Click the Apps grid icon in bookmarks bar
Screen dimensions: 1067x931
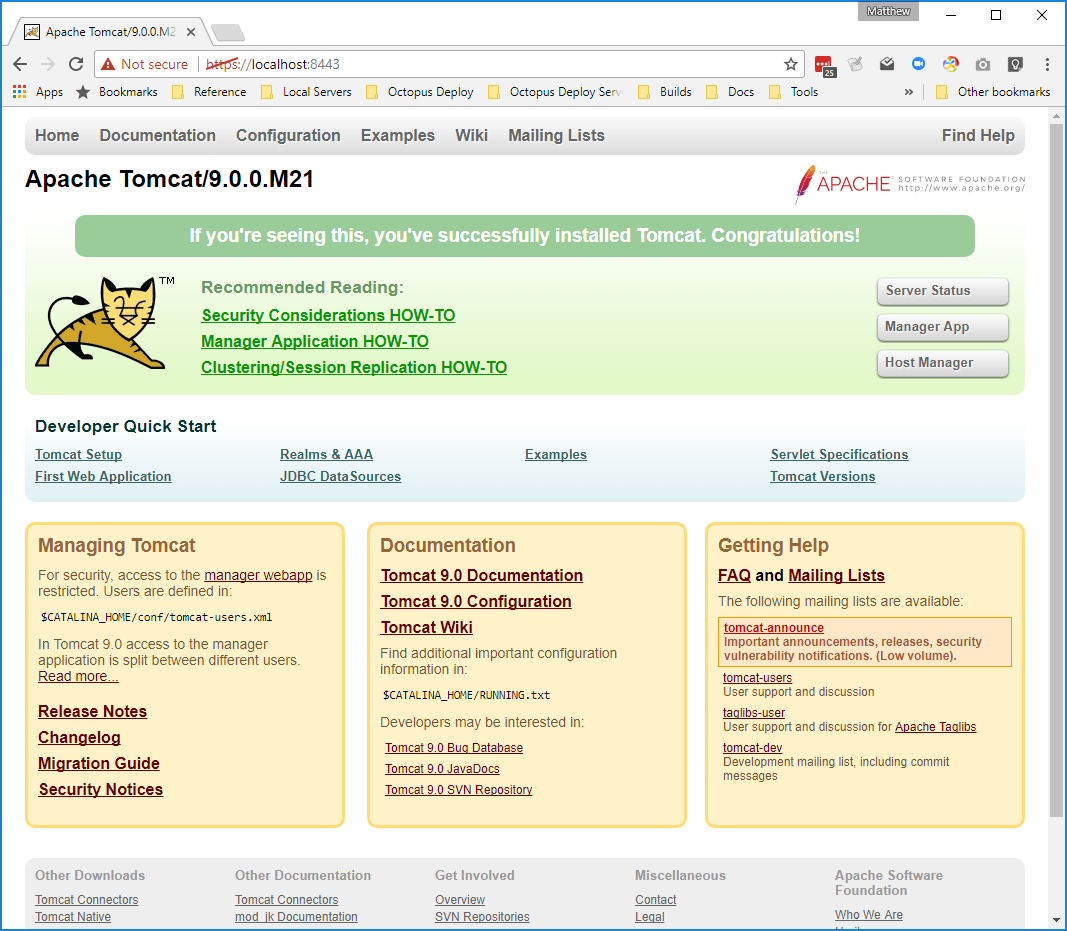pos(18,91)
